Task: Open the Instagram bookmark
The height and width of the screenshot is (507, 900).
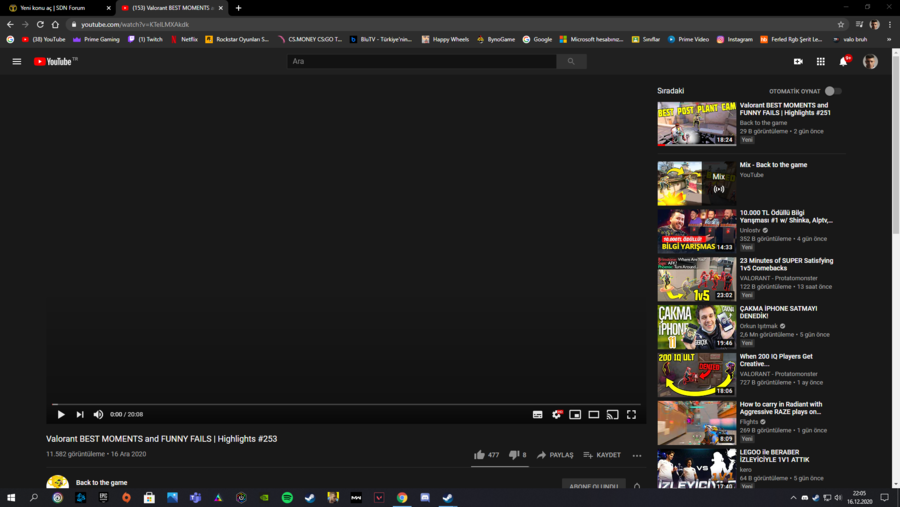Action: pos(735,40)
